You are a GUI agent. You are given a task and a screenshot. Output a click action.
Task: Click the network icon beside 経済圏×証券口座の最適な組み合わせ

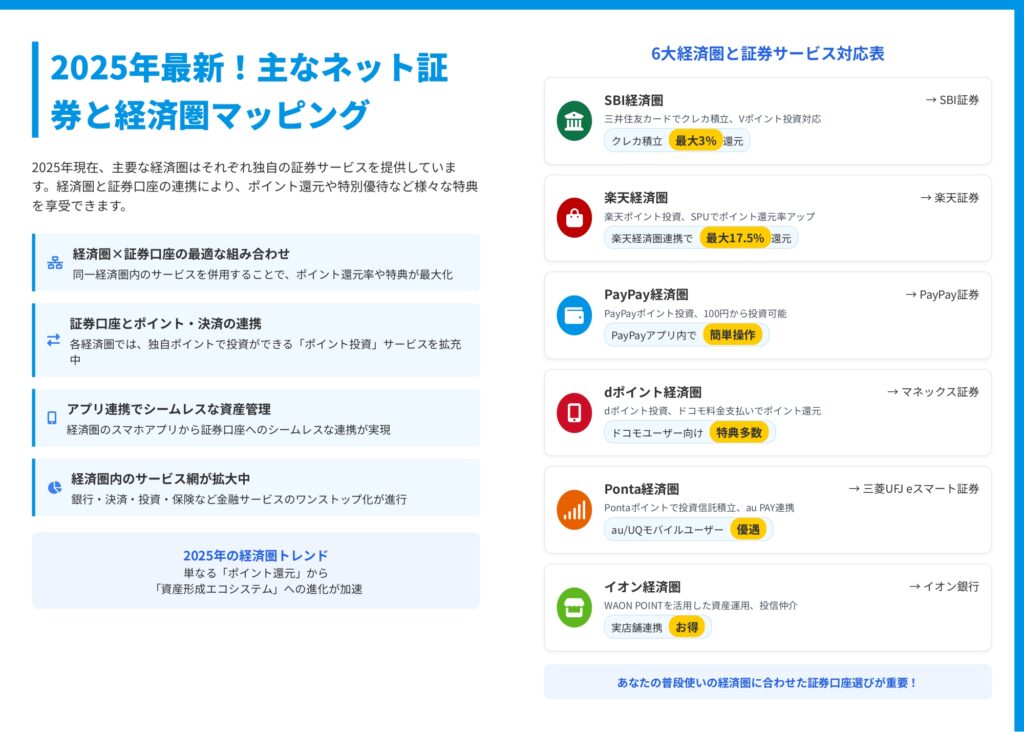click(55, 263)
